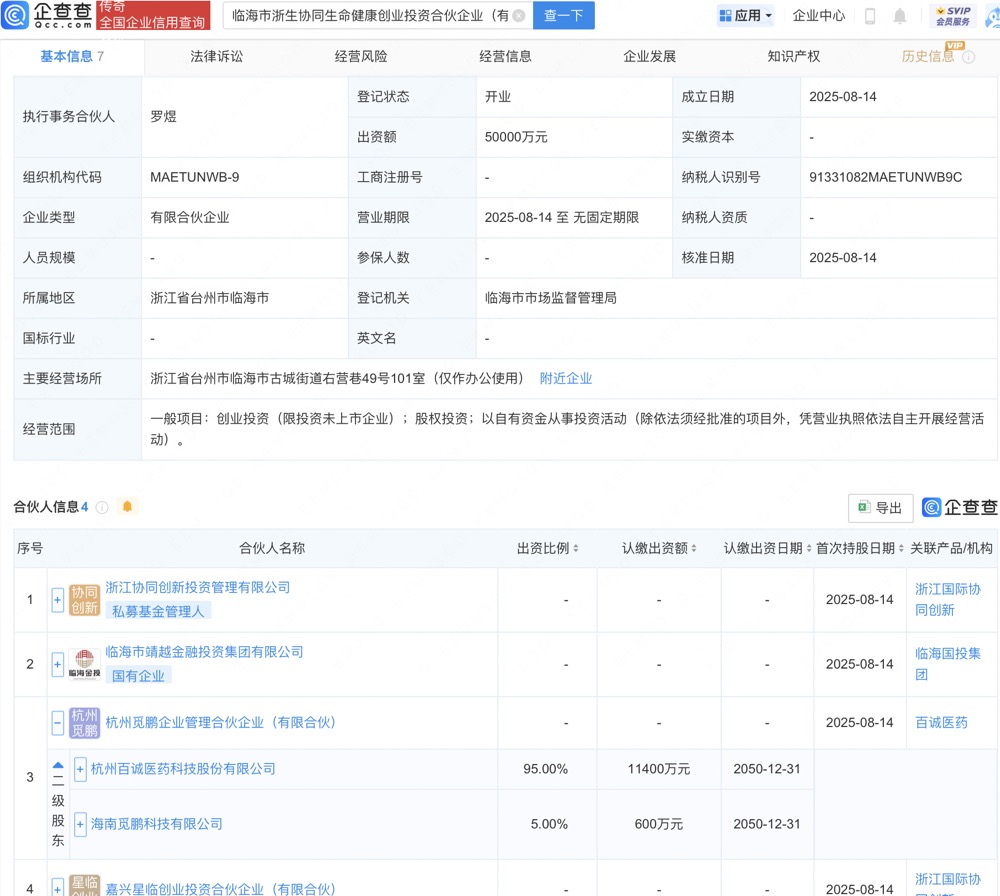Click the 查一下 search button
1000x896 pixels.
[x=563, y=16]
